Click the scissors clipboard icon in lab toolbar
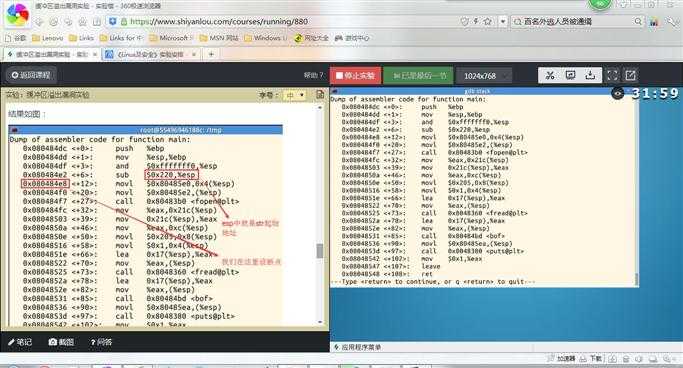 [x=550, y=75]
